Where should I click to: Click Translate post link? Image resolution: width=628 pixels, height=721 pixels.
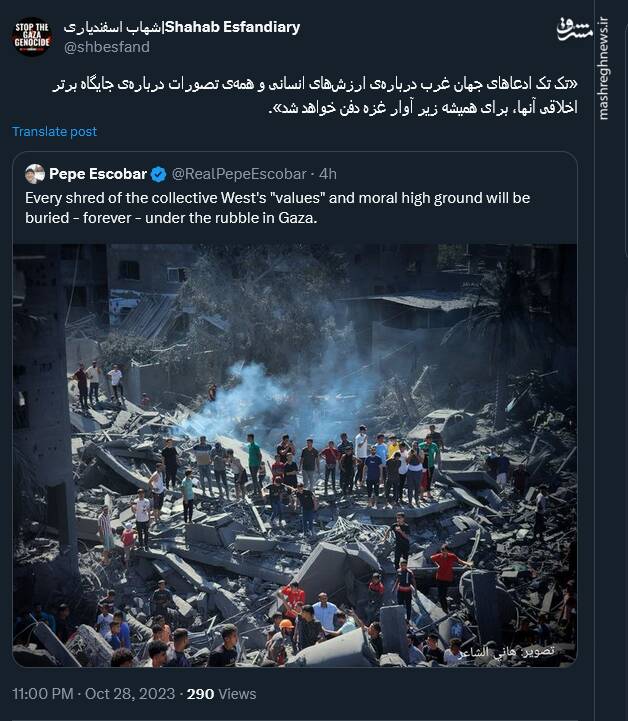tap(54, 132)
